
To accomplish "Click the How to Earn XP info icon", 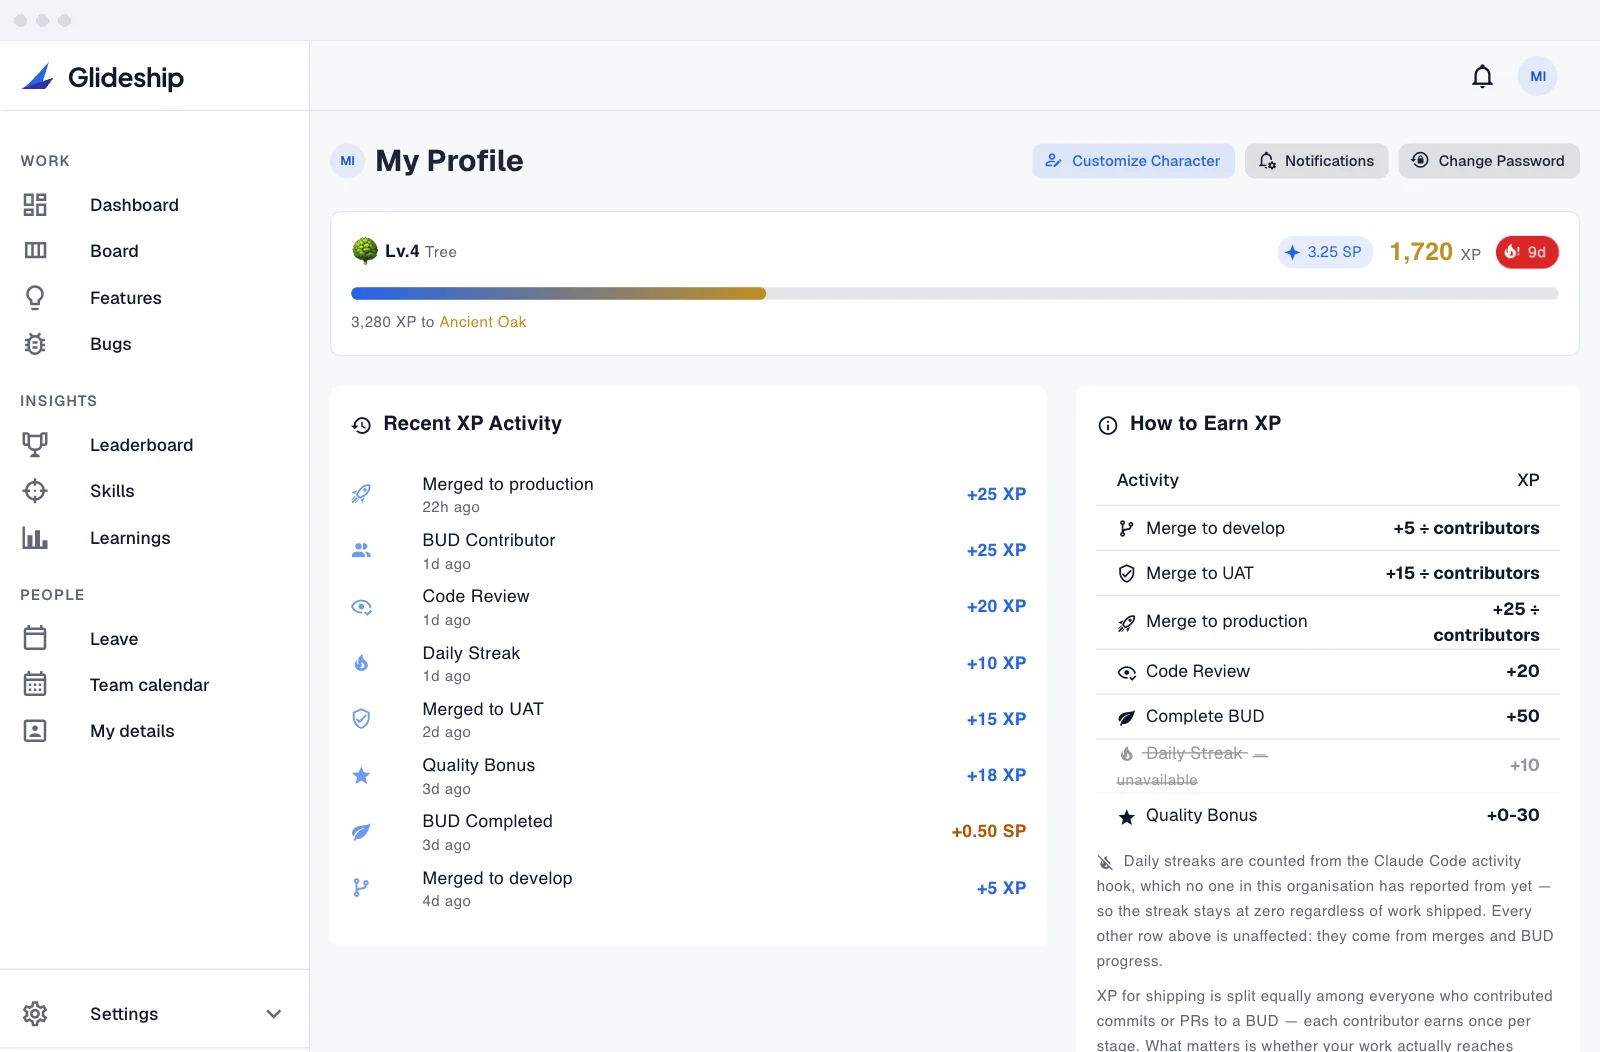I will click(1107, 425).
